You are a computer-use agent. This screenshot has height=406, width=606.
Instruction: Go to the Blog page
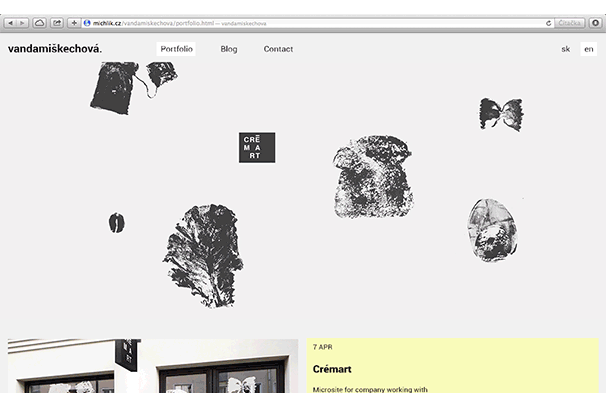click(x=229, y=49)
